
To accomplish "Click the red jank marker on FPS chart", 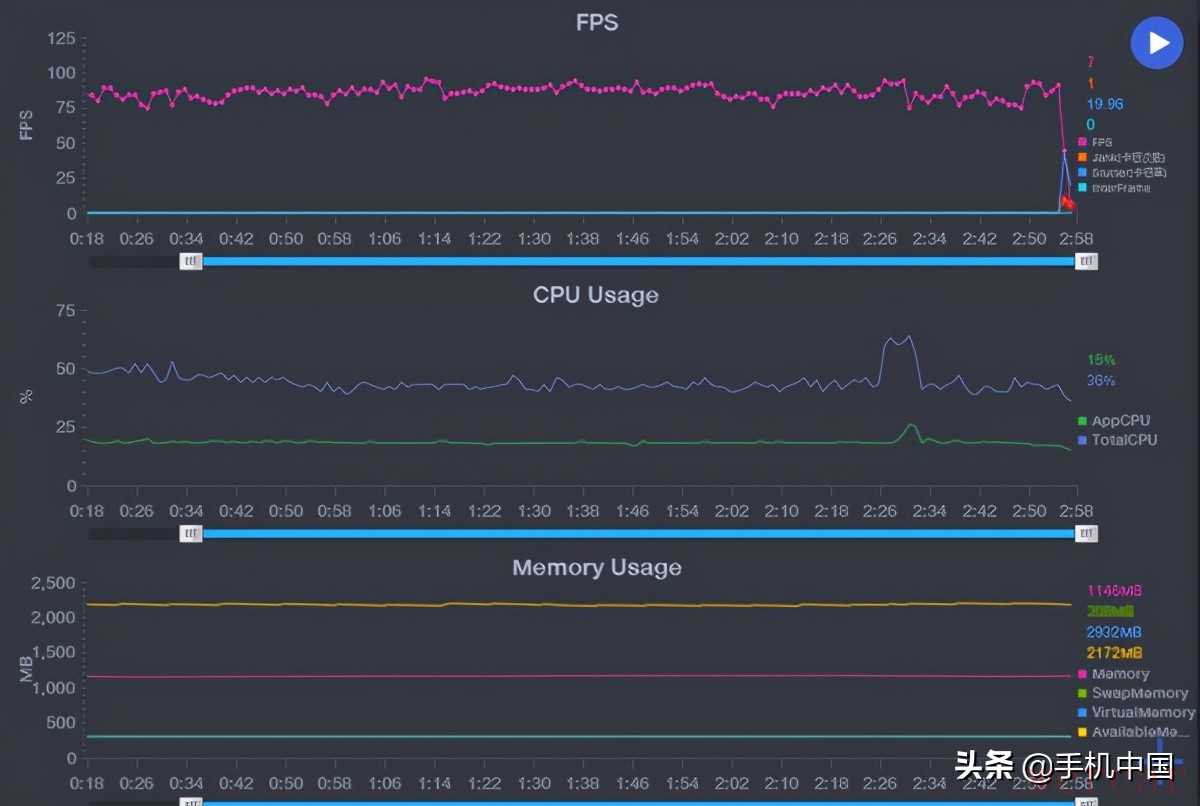I will point(1068,203).
